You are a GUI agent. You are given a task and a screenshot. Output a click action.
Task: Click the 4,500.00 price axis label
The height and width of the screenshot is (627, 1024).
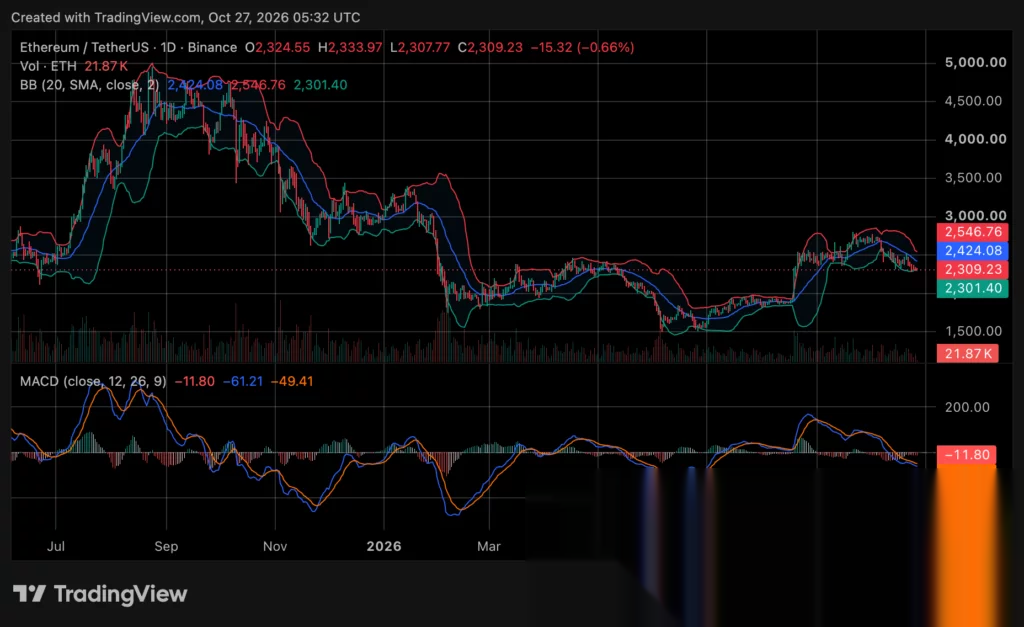(973, 101)
